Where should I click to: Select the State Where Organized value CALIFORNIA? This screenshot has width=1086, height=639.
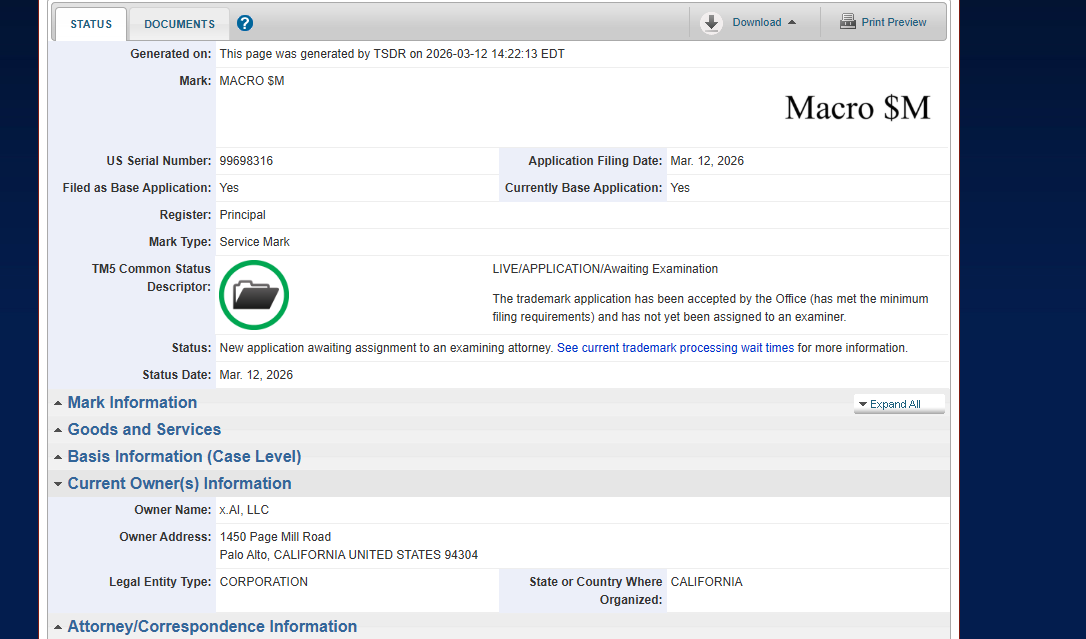click(x=706, y=582)
